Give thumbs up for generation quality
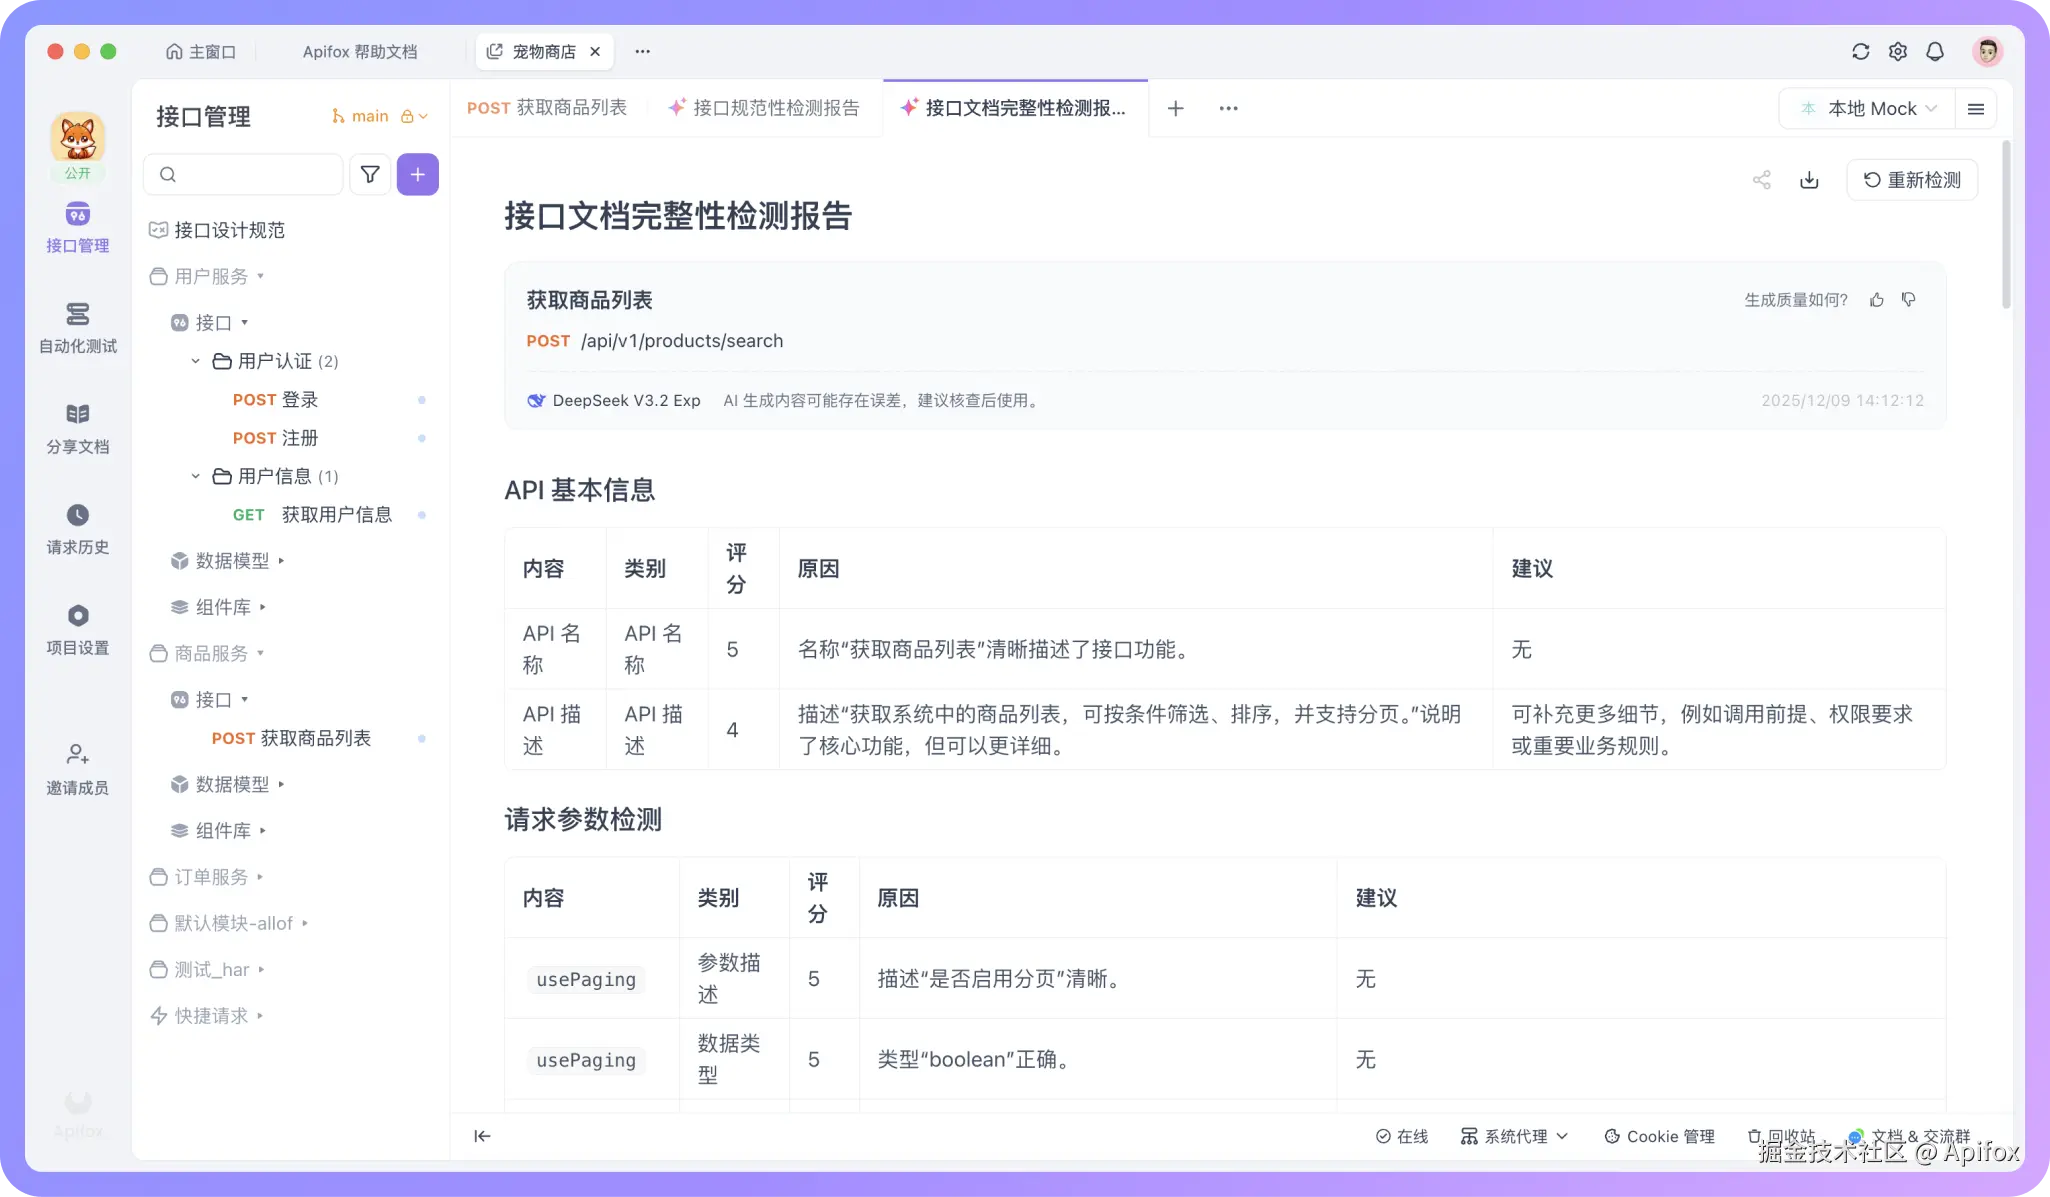2050x1197 pixels. 1877,300
